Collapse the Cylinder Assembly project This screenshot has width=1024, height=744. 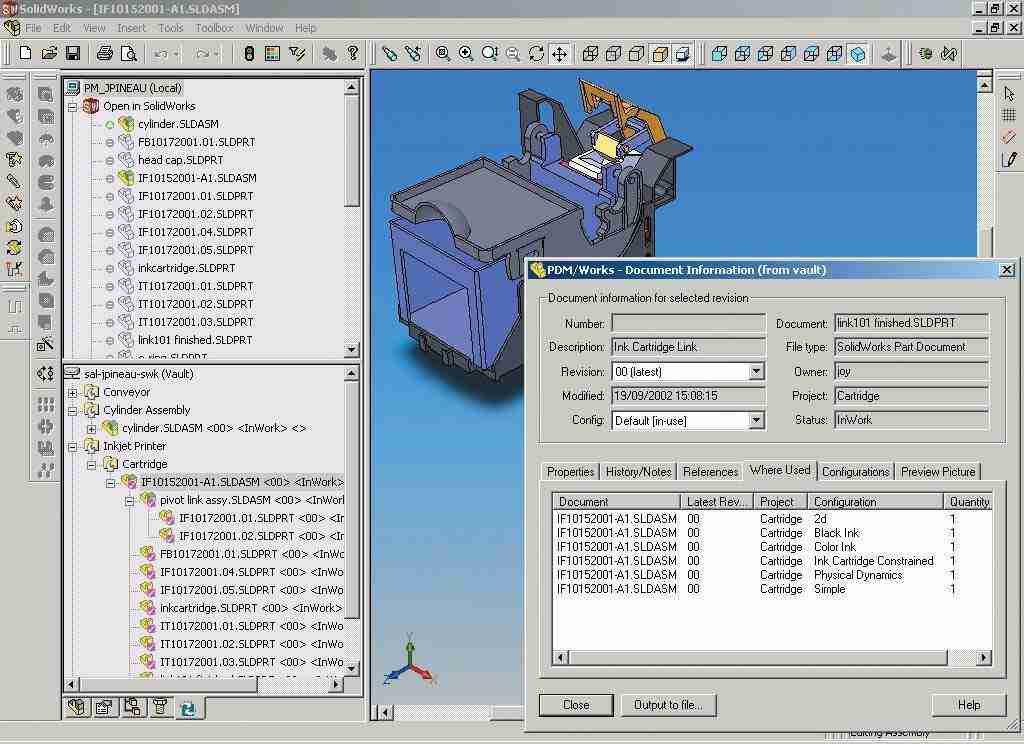72,410
